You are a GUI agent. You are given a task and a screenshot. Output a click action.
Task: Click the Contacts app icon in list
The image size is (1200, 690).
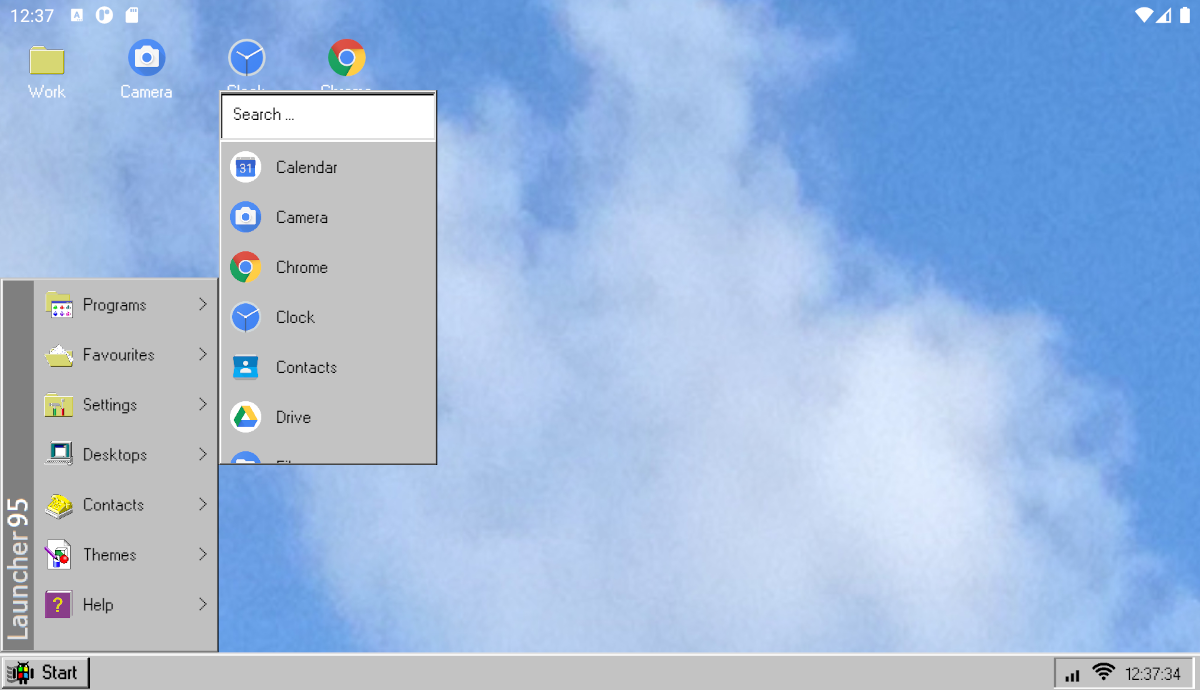coord(246,367)
